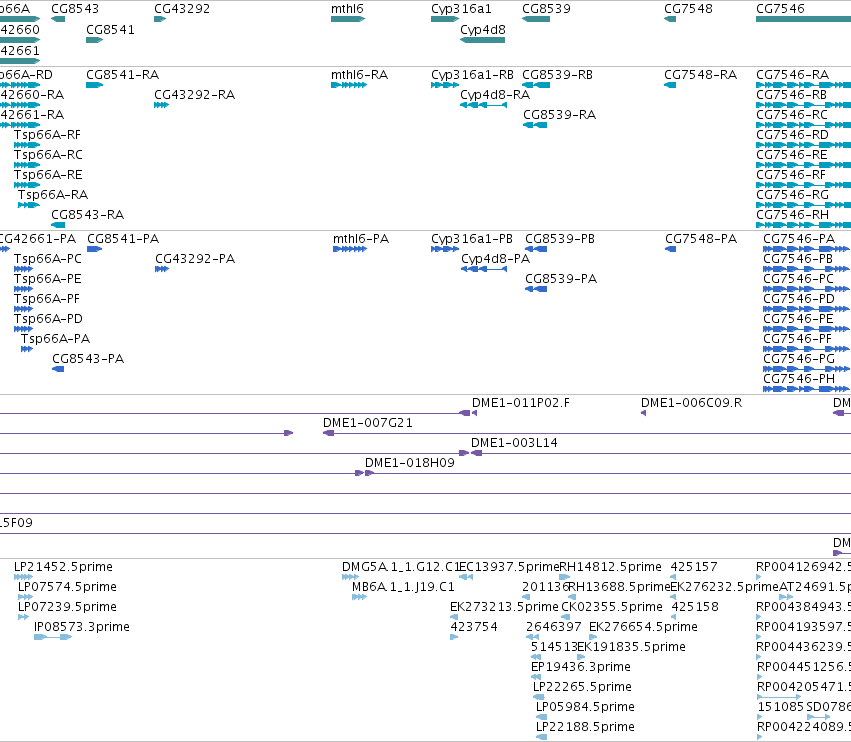This screenshot has width=851, height=742.
Task: Select EST entry 423754
Action: click(474, 627)
